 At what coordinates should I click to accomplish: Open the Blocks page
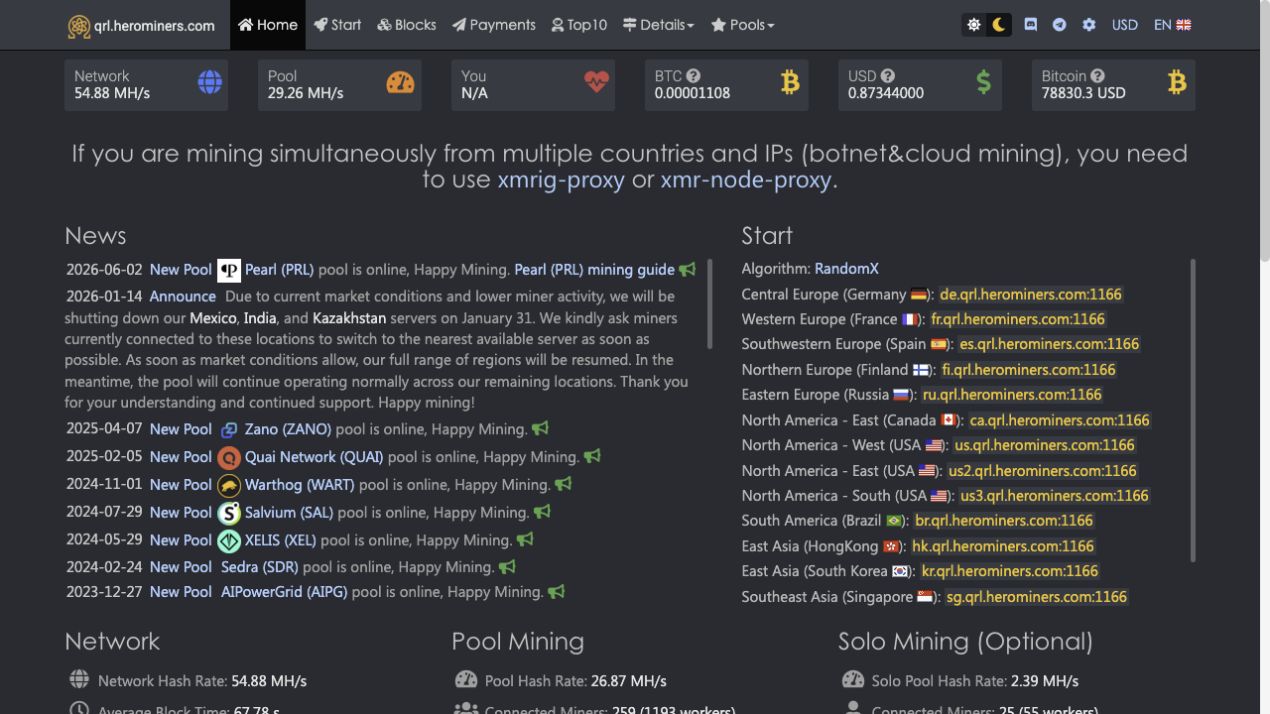tap(406, 25)
